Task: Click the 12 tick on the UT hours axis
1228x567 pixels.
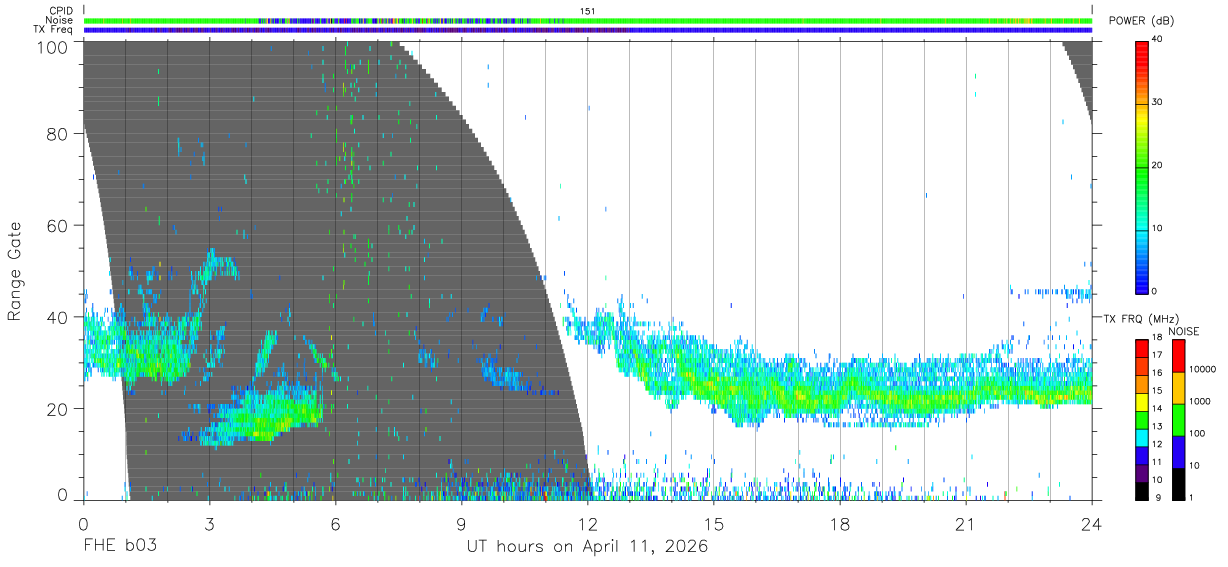Action: click(x=588, y=523)
